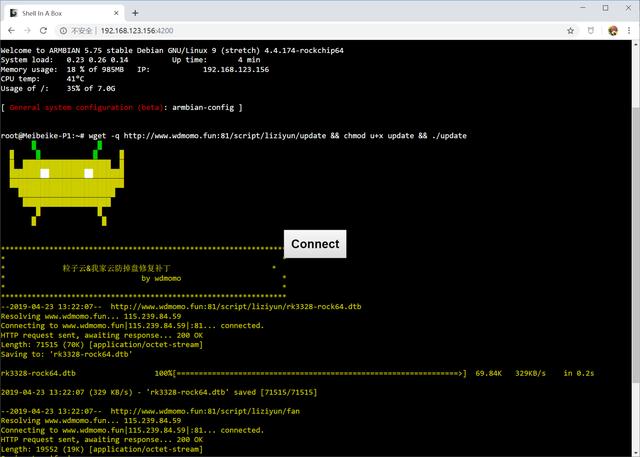This screenshot has width=640, height=457.
Task: Click 'Usage of /: 35% of 7.0G' line
Action: (x=58, y=88)
